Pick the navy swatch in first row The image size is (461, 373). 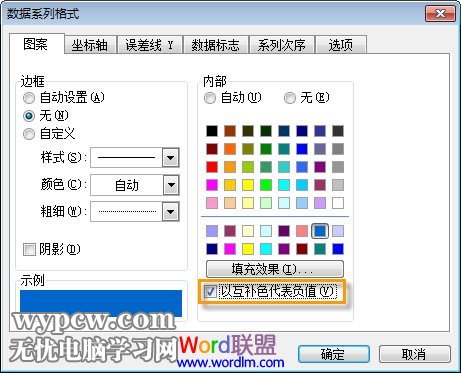click(x=302, y=131)
